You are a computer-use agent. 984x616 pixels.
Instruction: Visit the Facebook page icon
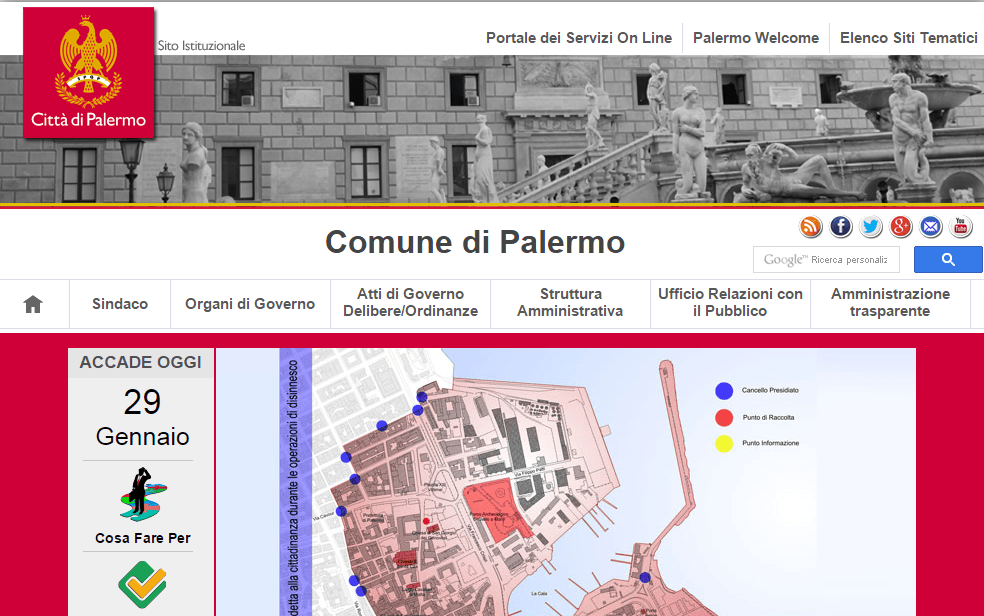pos(841,227)
